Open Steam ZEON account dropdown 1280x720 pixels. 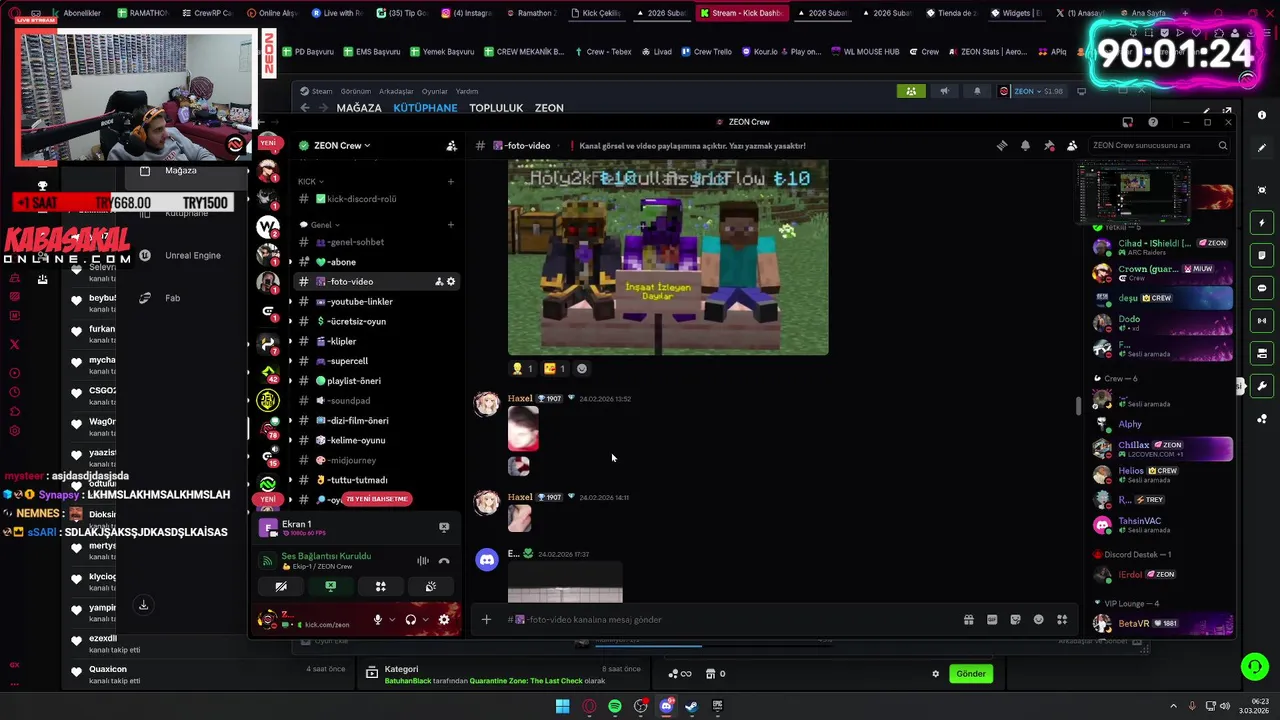(1031, 91)
